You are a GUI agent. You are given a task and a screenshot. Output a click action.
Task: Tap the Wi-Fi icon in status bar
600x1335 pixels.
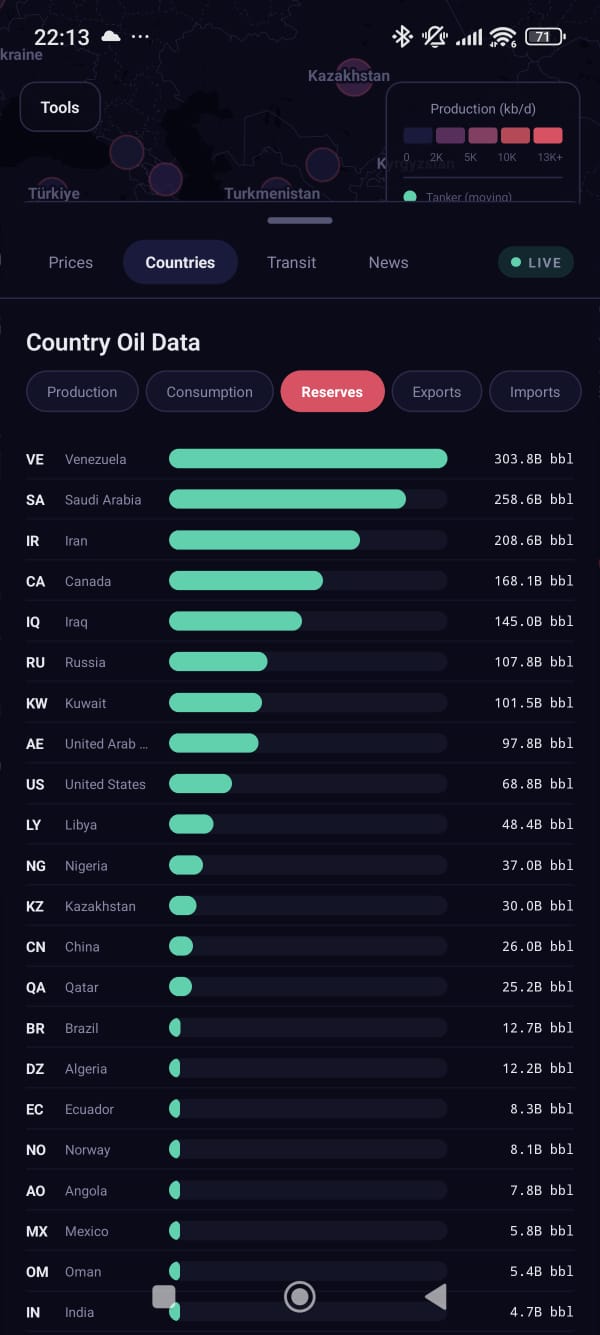tap(502, 37)
